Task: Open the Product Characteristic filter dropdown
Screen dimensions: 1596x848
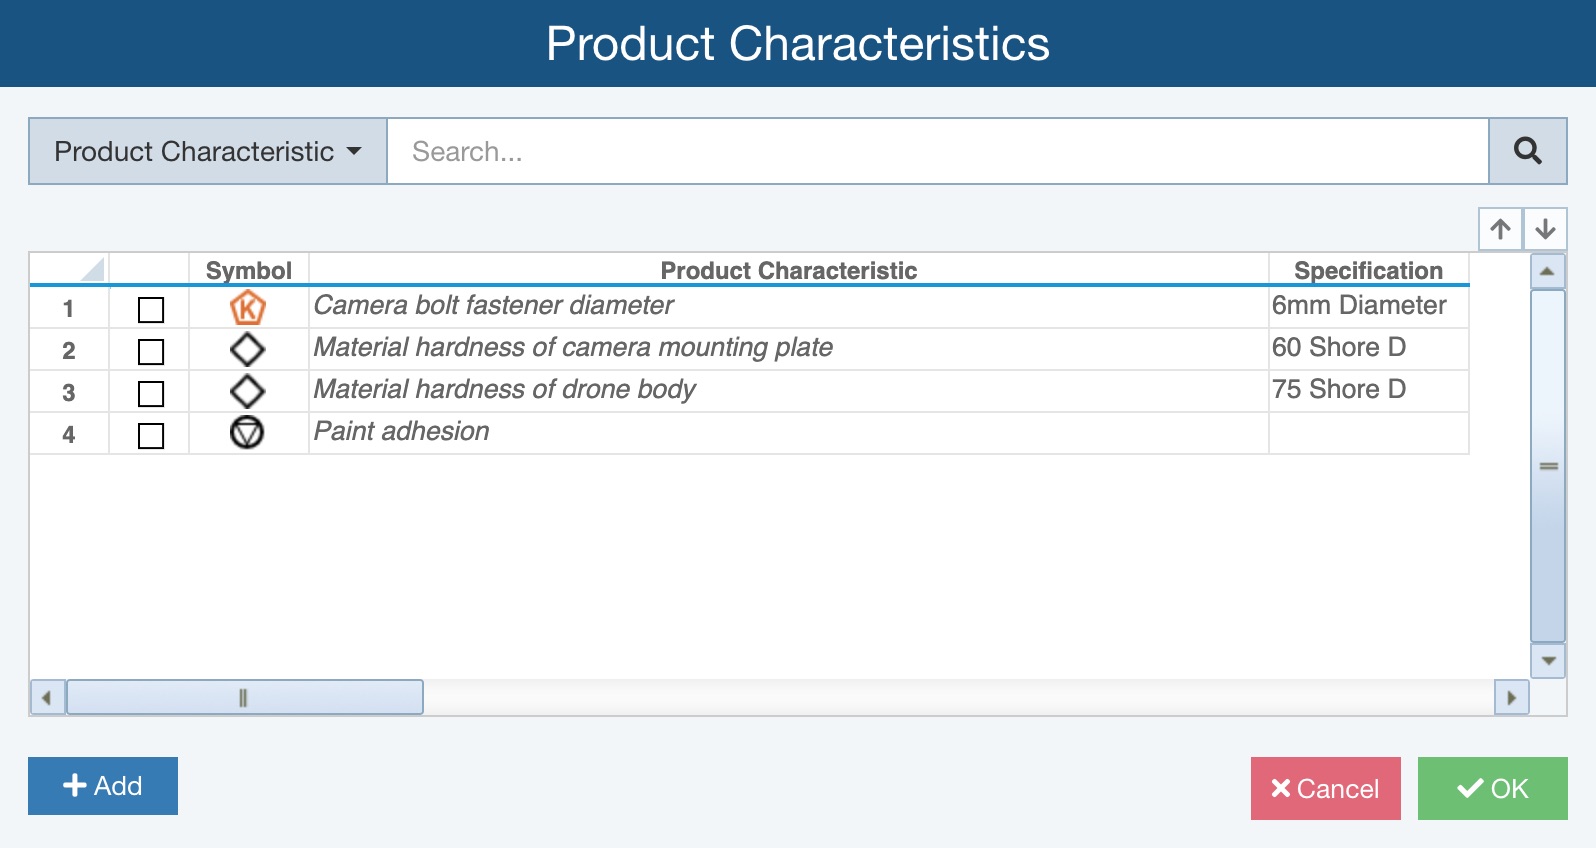Action: coord(207,151)
